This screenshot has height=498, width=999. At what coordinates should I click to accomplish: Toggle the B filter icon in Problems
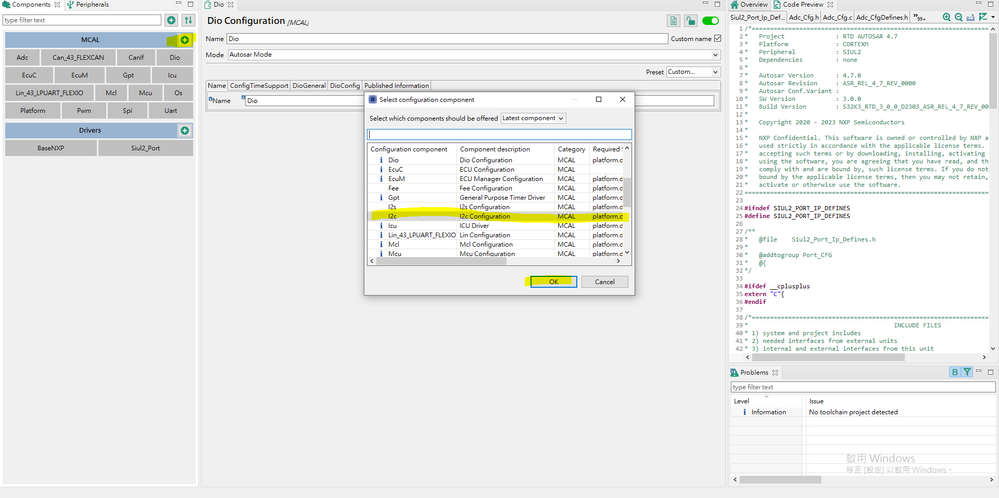[955, 373]
